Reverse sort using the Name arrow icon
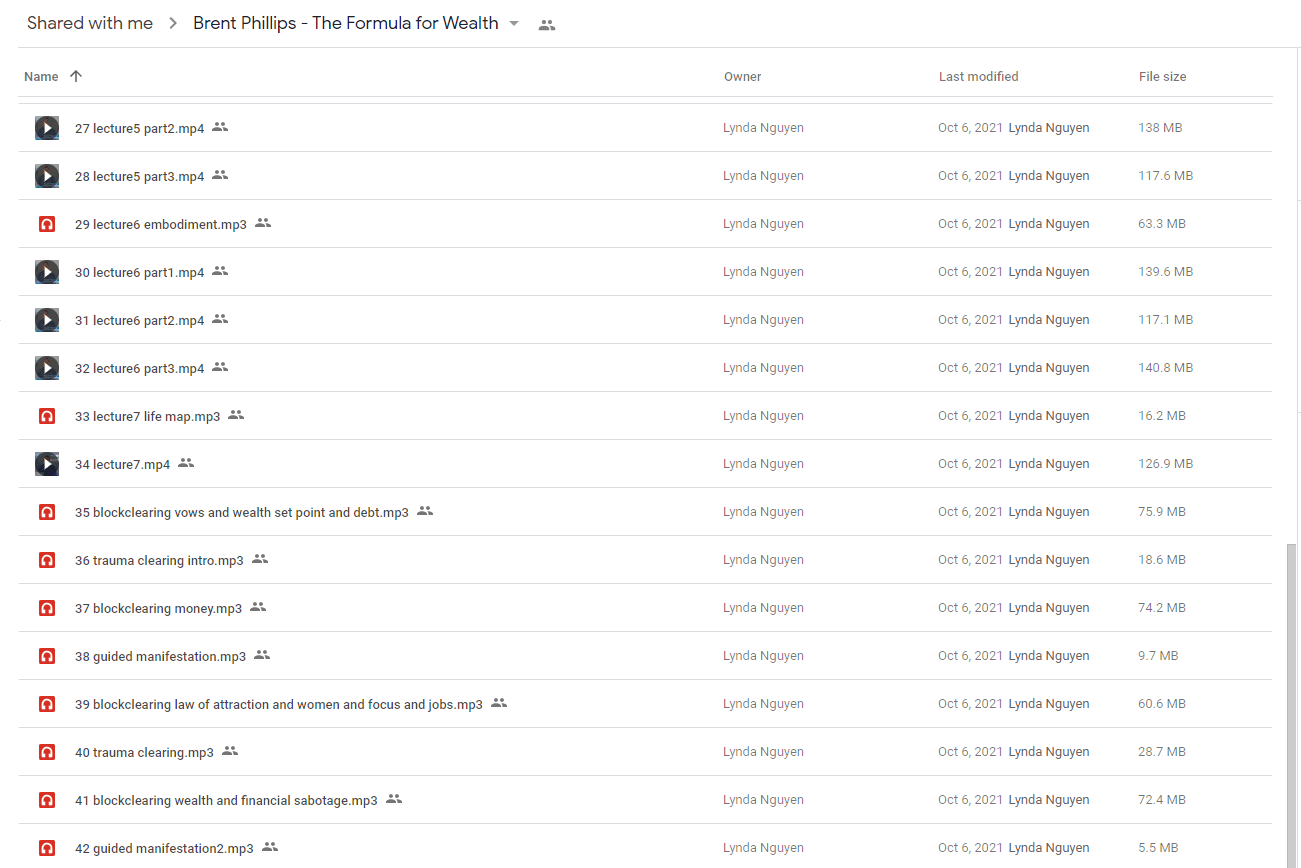 click(76, 76)
